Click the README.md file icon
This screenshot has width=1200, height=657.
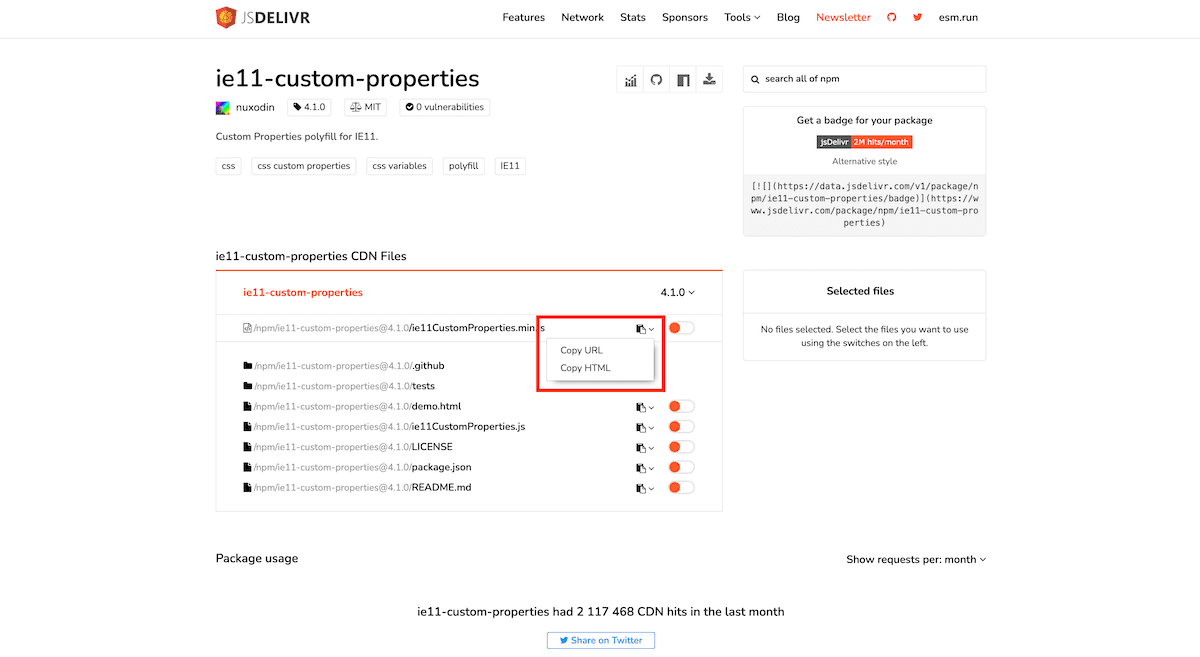[x=248, y=488]
